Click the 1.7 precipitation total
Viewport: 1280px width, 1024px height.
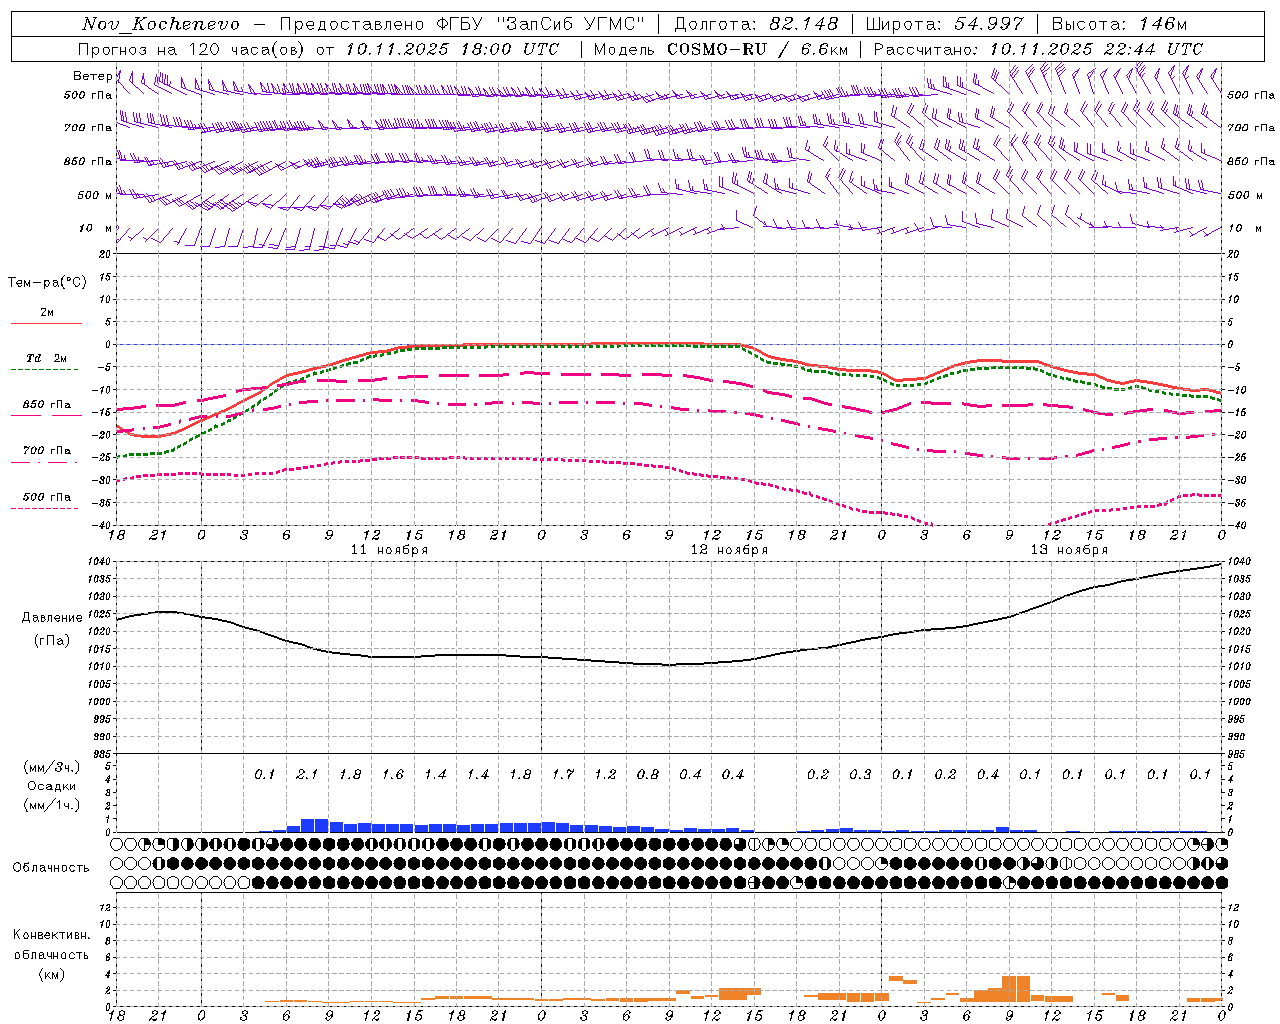(562, 775)
